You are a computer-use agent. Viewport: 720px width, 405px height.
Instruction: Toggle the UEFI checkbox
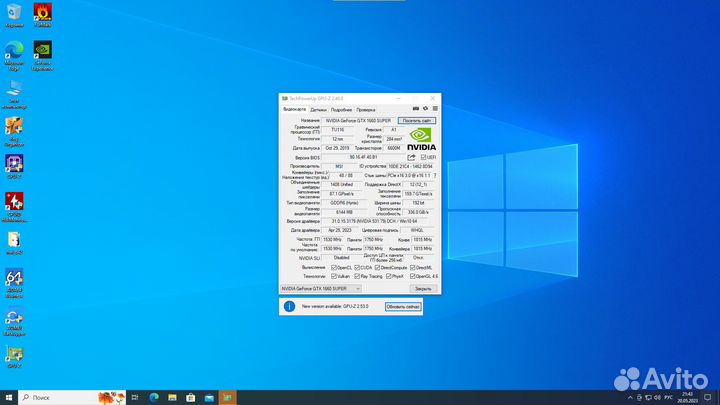424,157
